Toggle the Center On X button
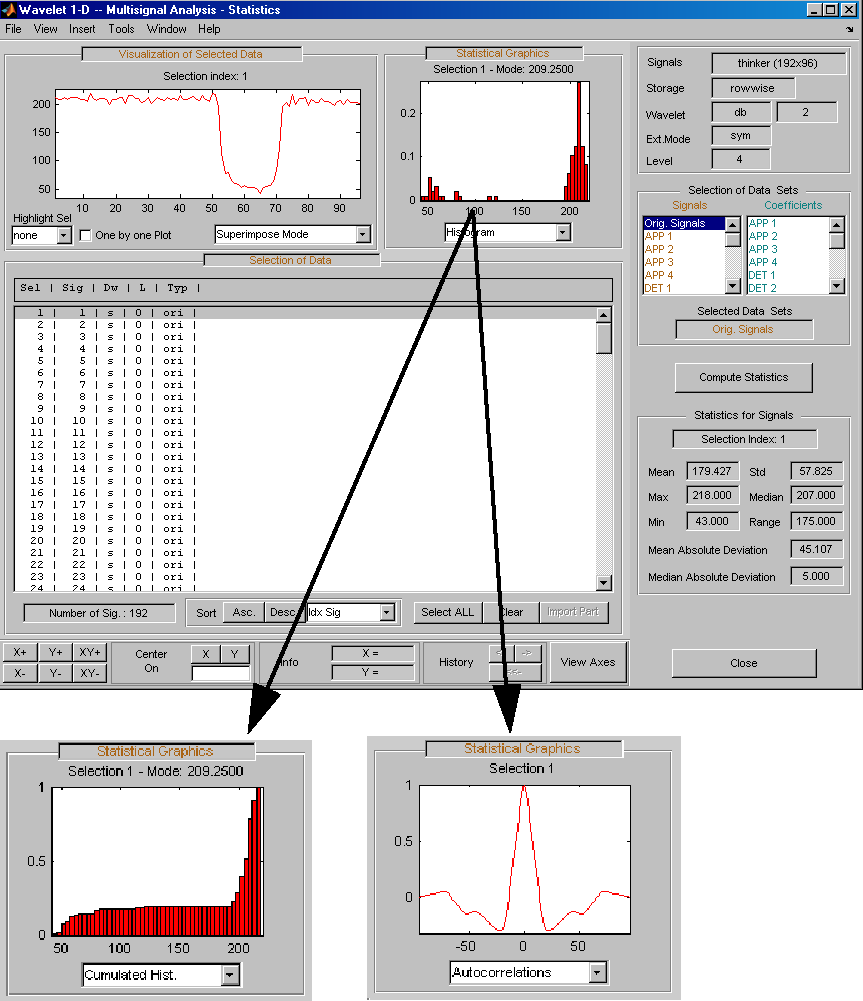Viewport: 863px width, 1001px height. click(x=206, y=654)
